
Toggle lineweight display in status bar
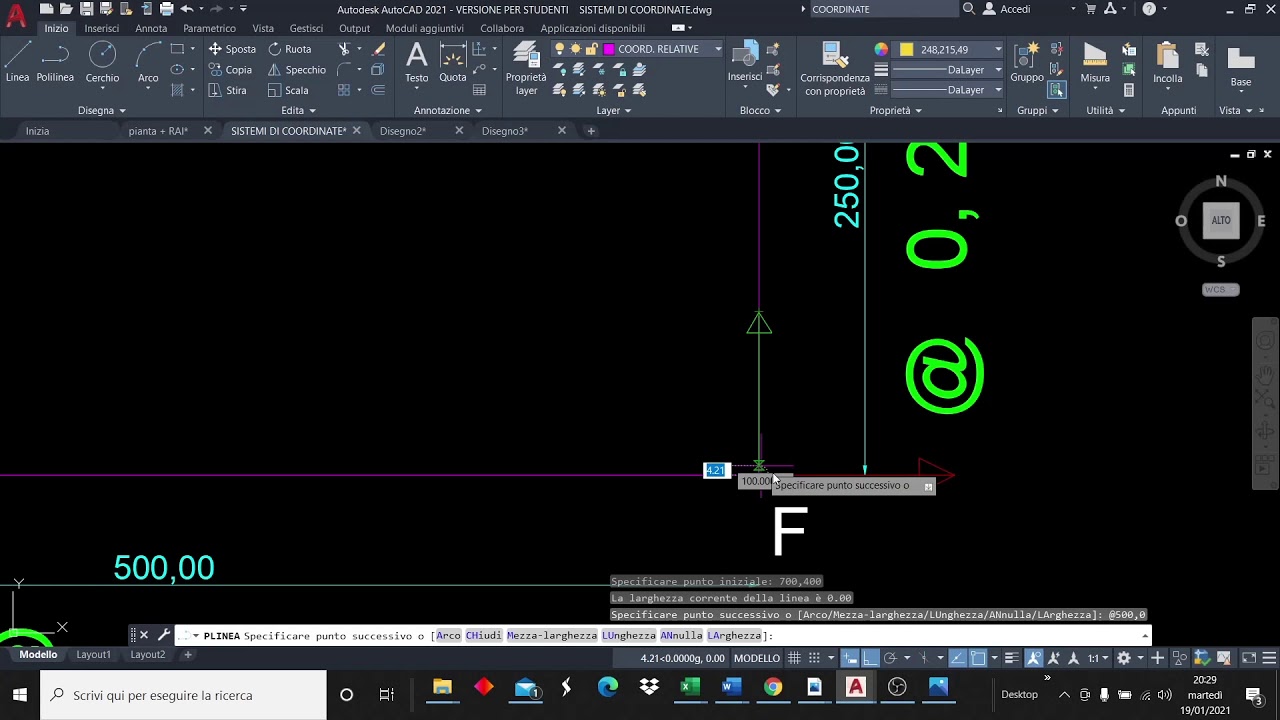1012,658
